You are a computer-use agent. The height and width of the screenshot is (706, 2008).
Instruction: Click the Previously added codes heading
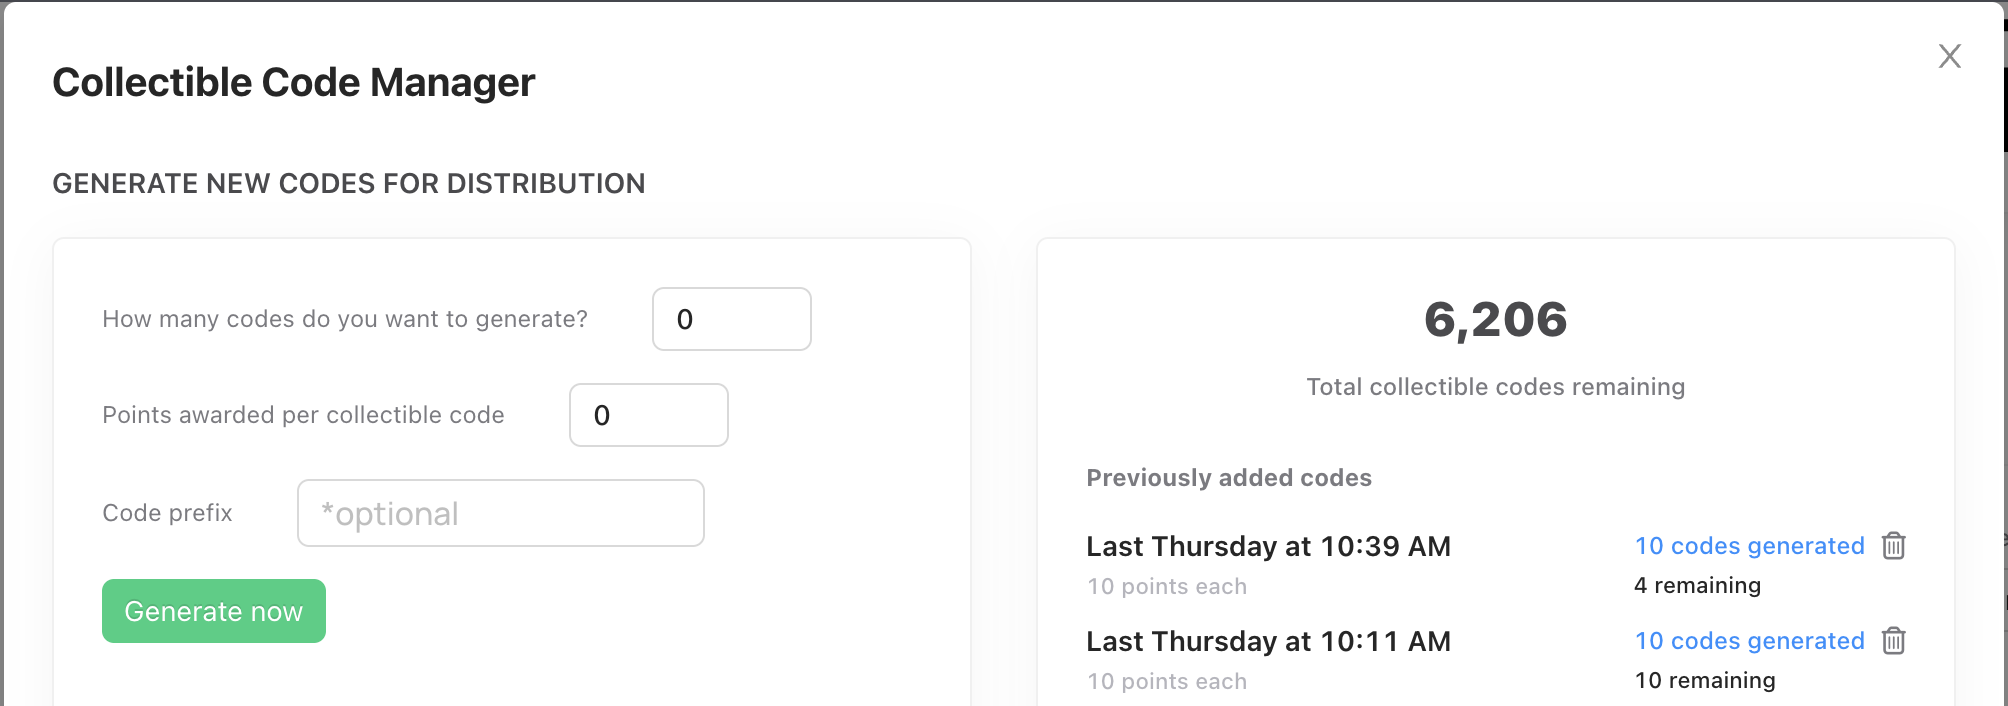click(1229, 478)
